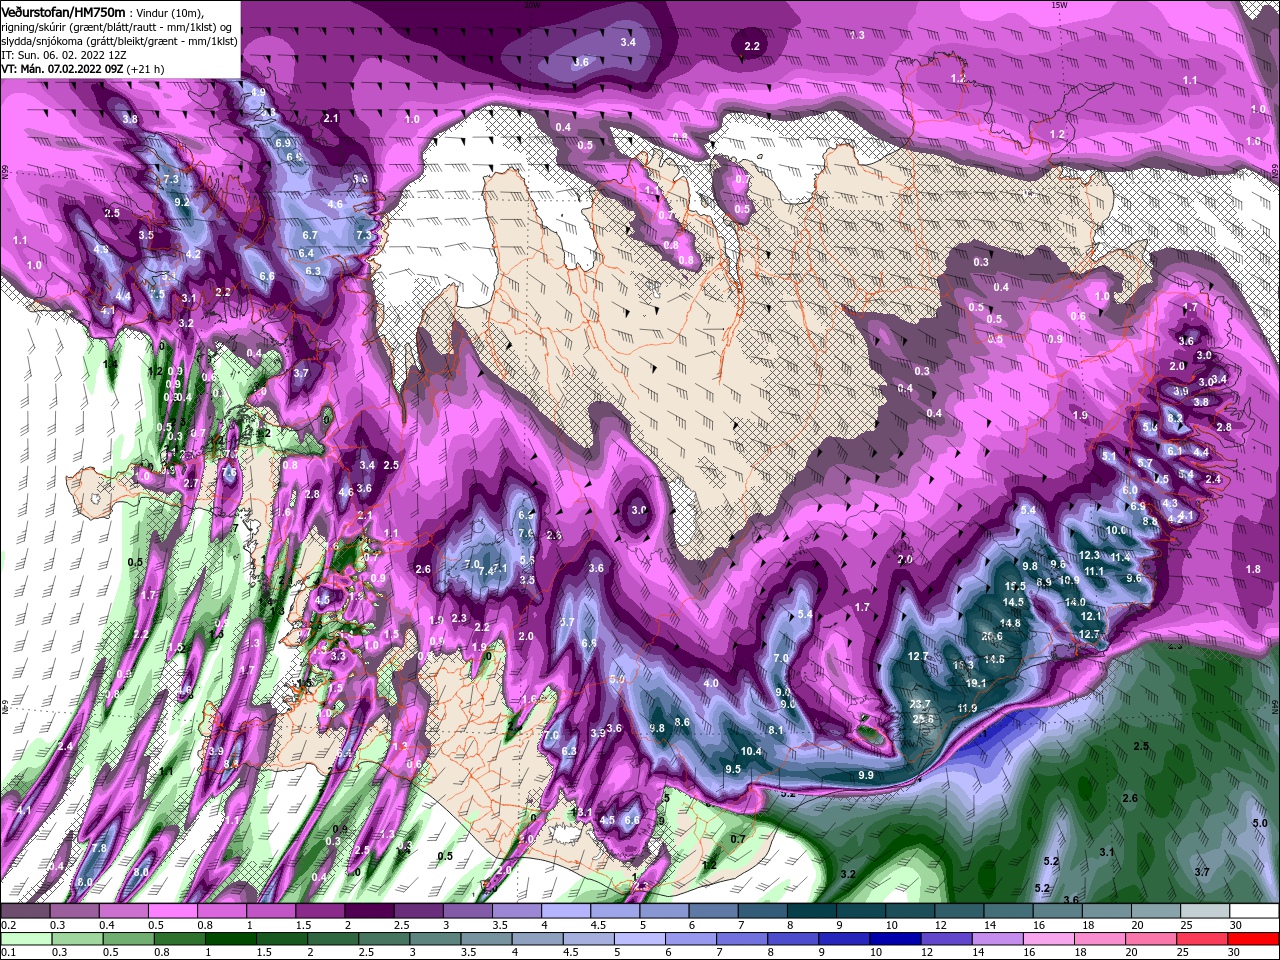Select the 10.0 value in the east
The width and height of the screenshot is (1280, 960).
1116,530
